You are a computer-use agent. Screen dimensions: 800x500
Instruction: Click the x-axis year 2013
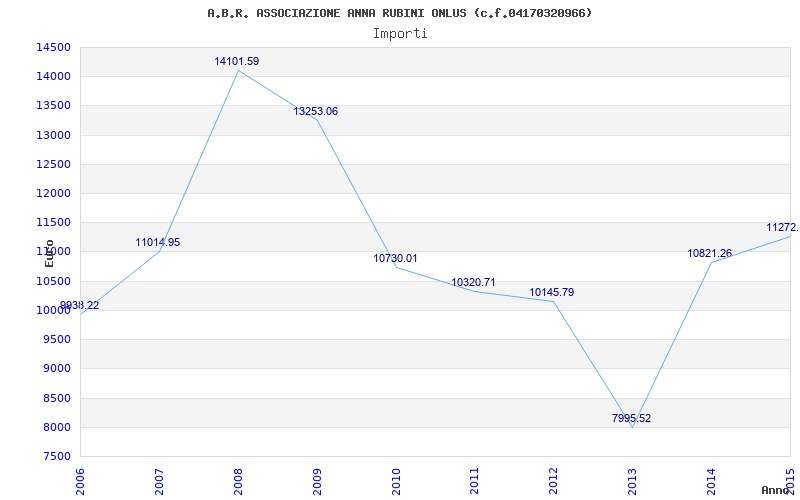632,481
